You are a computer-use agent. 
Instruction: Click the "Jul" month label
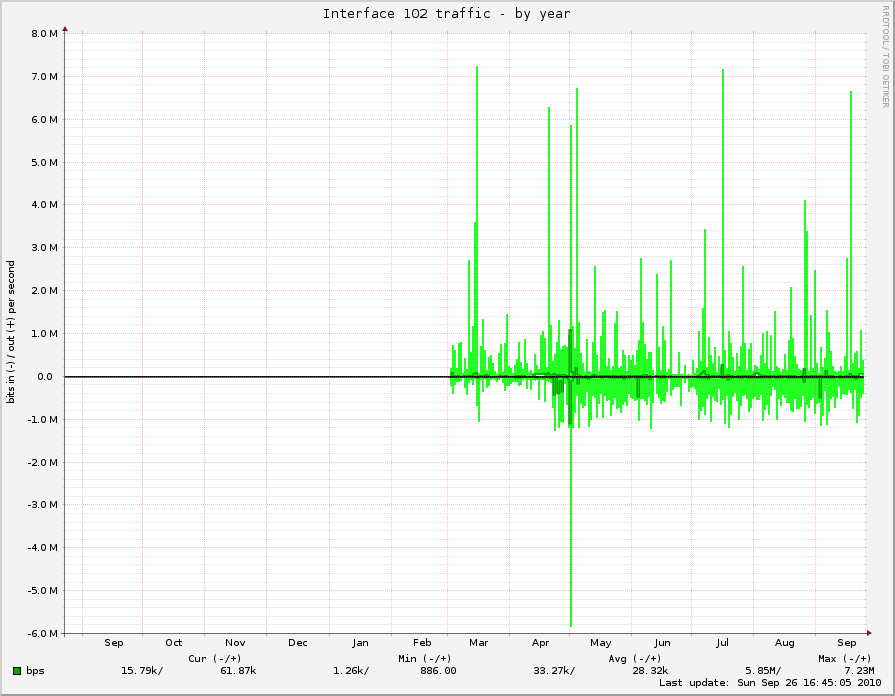coord(723,643)
